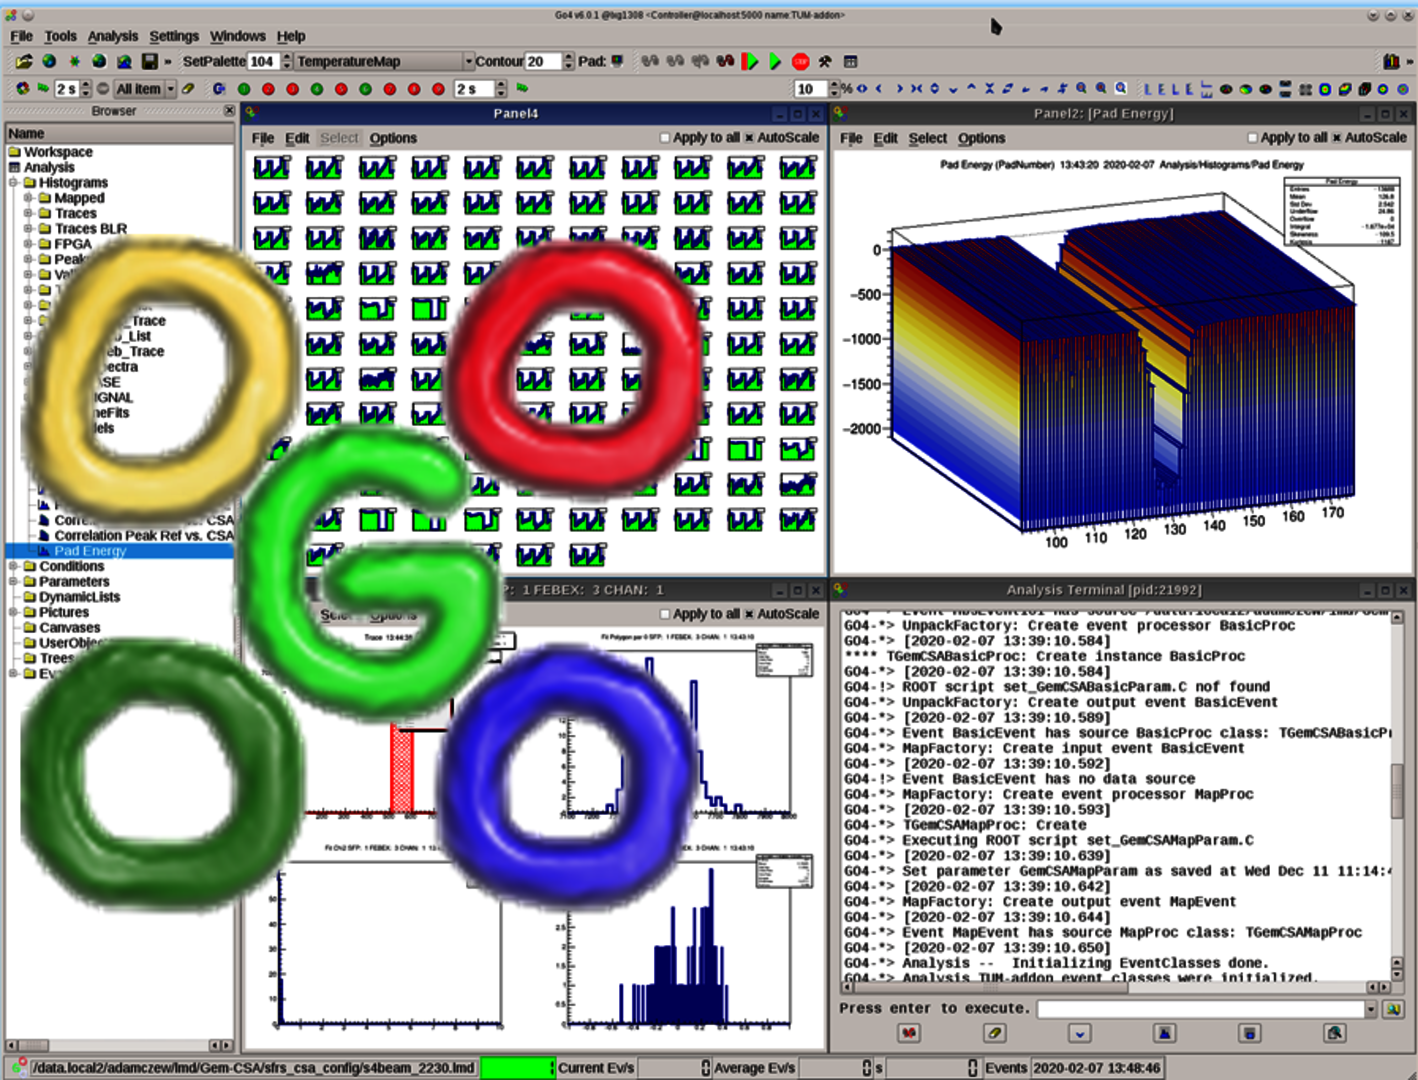Open the Analysis menu
Image resolution: width=1418 pixels, height=1080 pixels.
tap(112, 36)
